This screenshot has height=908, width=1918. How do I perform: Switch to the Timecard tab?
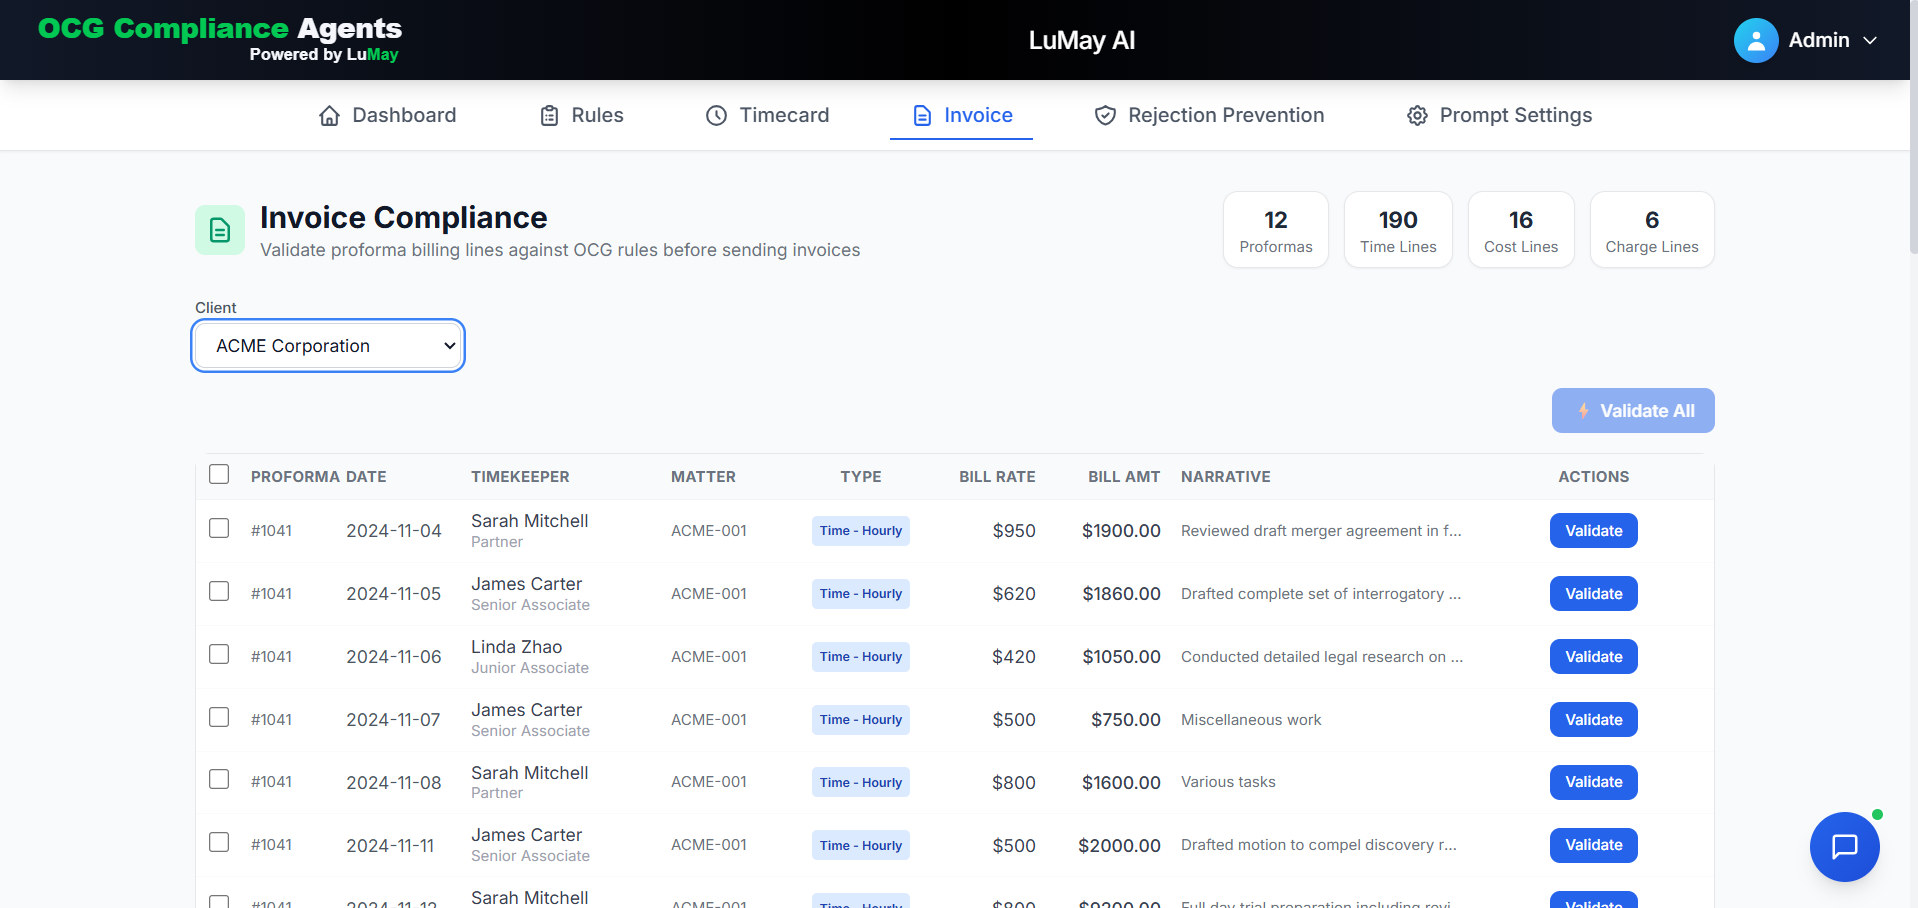coord(768,116)
